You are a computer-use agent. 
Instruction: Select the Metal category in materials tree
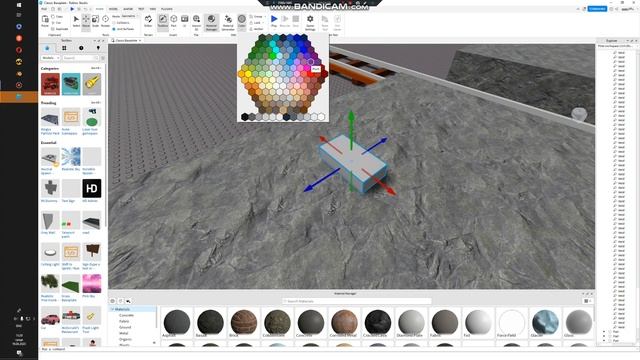124,333
